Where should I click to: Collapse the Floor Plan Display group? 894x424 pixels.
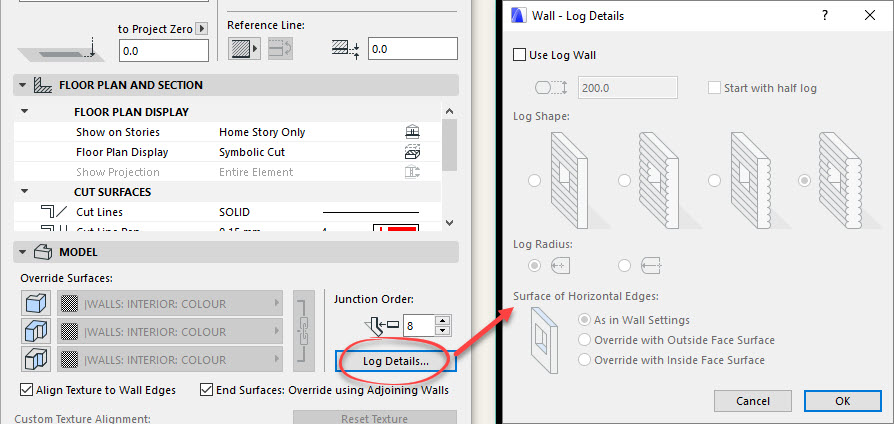(x=24, y=112)
